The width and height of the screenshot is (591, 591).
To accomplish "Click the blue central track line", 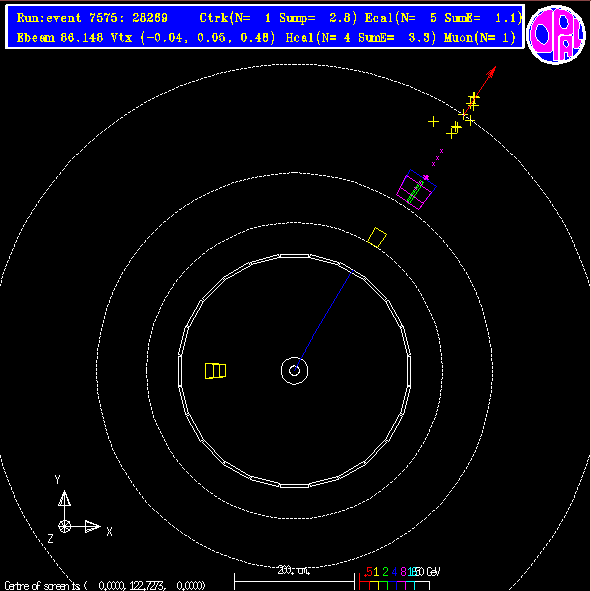I will pyautogui.click(x=324, y=320).
